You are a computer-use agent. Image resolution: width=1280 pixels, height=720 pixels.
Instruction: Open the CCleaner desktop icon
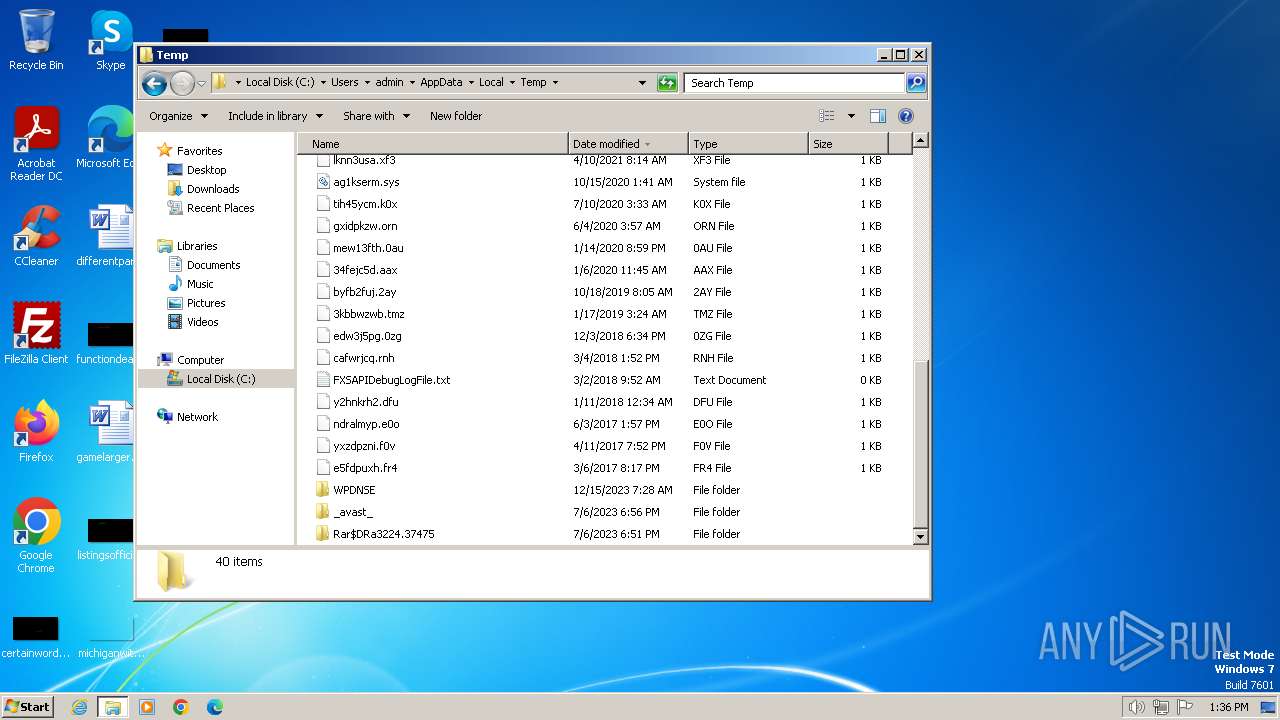(x=36, y=236)
